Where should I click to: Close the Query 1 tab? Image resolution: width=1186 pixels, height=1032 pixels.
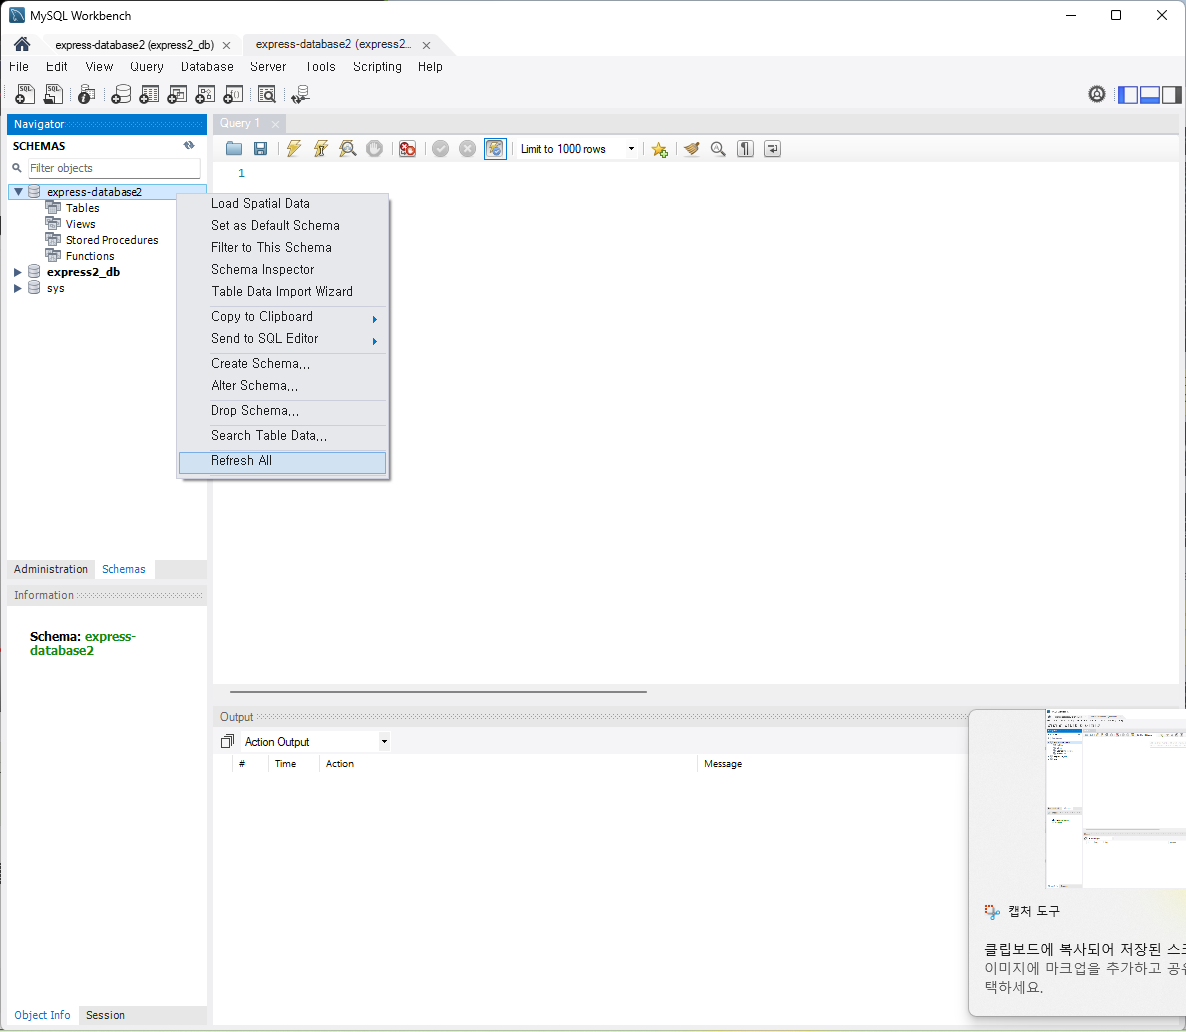(275, 124)
